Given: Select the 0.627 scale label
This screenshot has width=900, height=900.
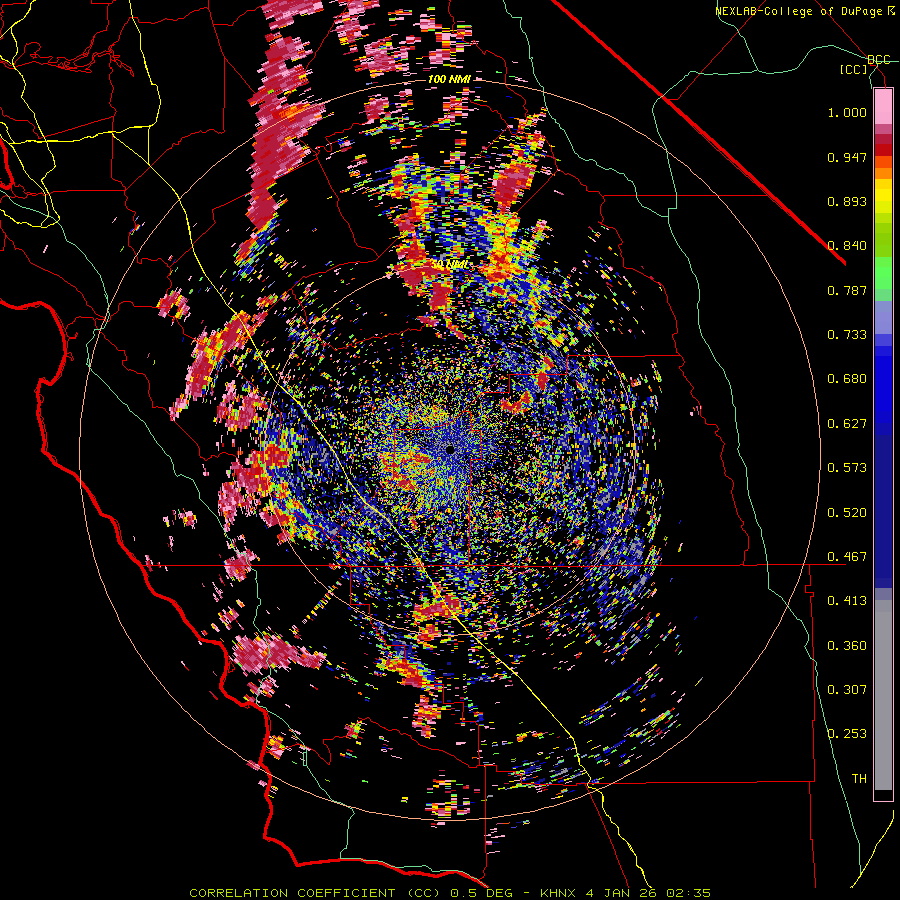Looking at the screenshot, I should click(847, 424).
